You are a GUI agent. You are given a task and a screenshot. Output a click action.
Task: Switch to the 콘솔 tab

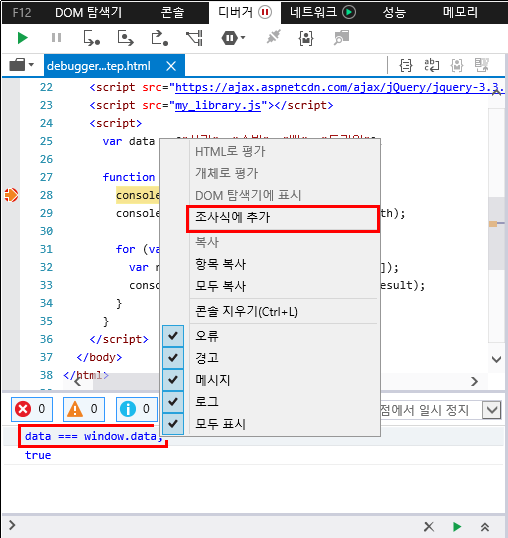172,13
